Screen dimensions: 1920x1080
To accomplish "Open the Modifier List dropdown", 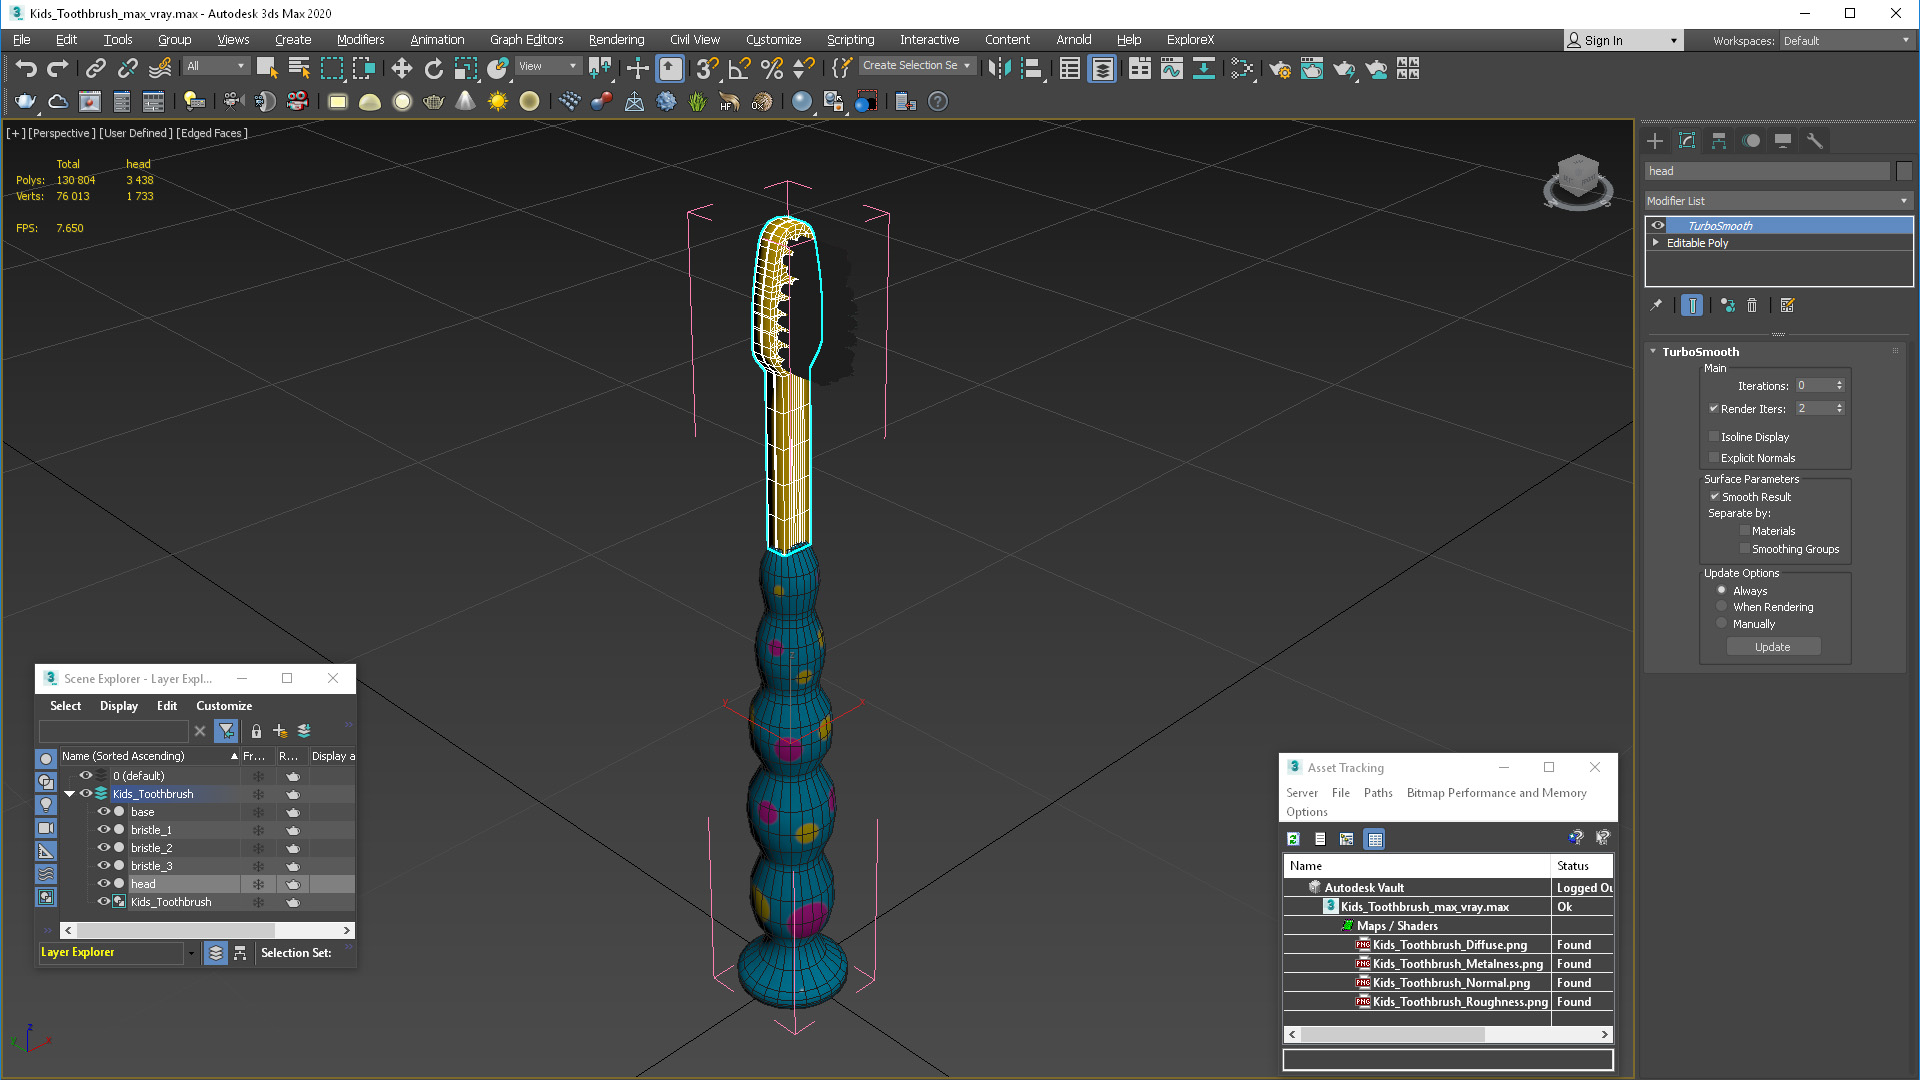I will 1778,201.
